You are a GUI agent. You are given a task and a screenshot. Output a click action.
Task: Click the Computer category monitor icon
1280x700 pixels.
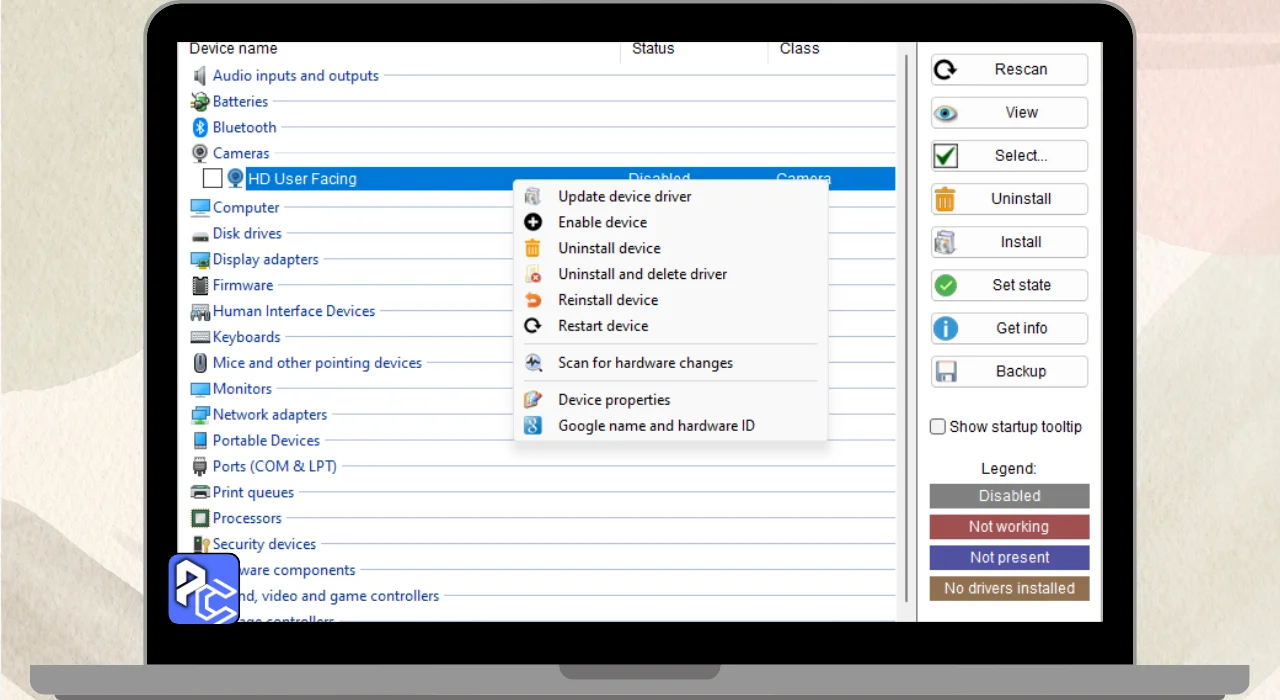200,207
